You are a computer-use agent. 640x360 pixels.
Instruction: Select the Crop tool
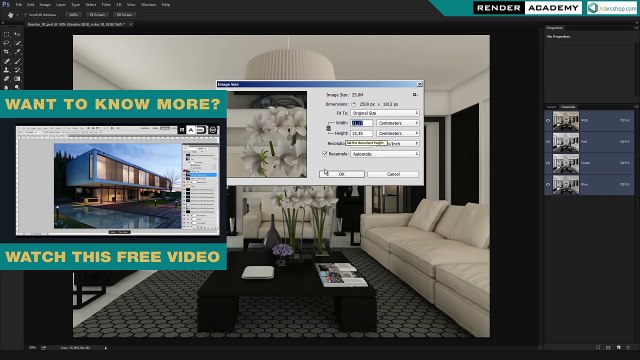tap(7, 52)
